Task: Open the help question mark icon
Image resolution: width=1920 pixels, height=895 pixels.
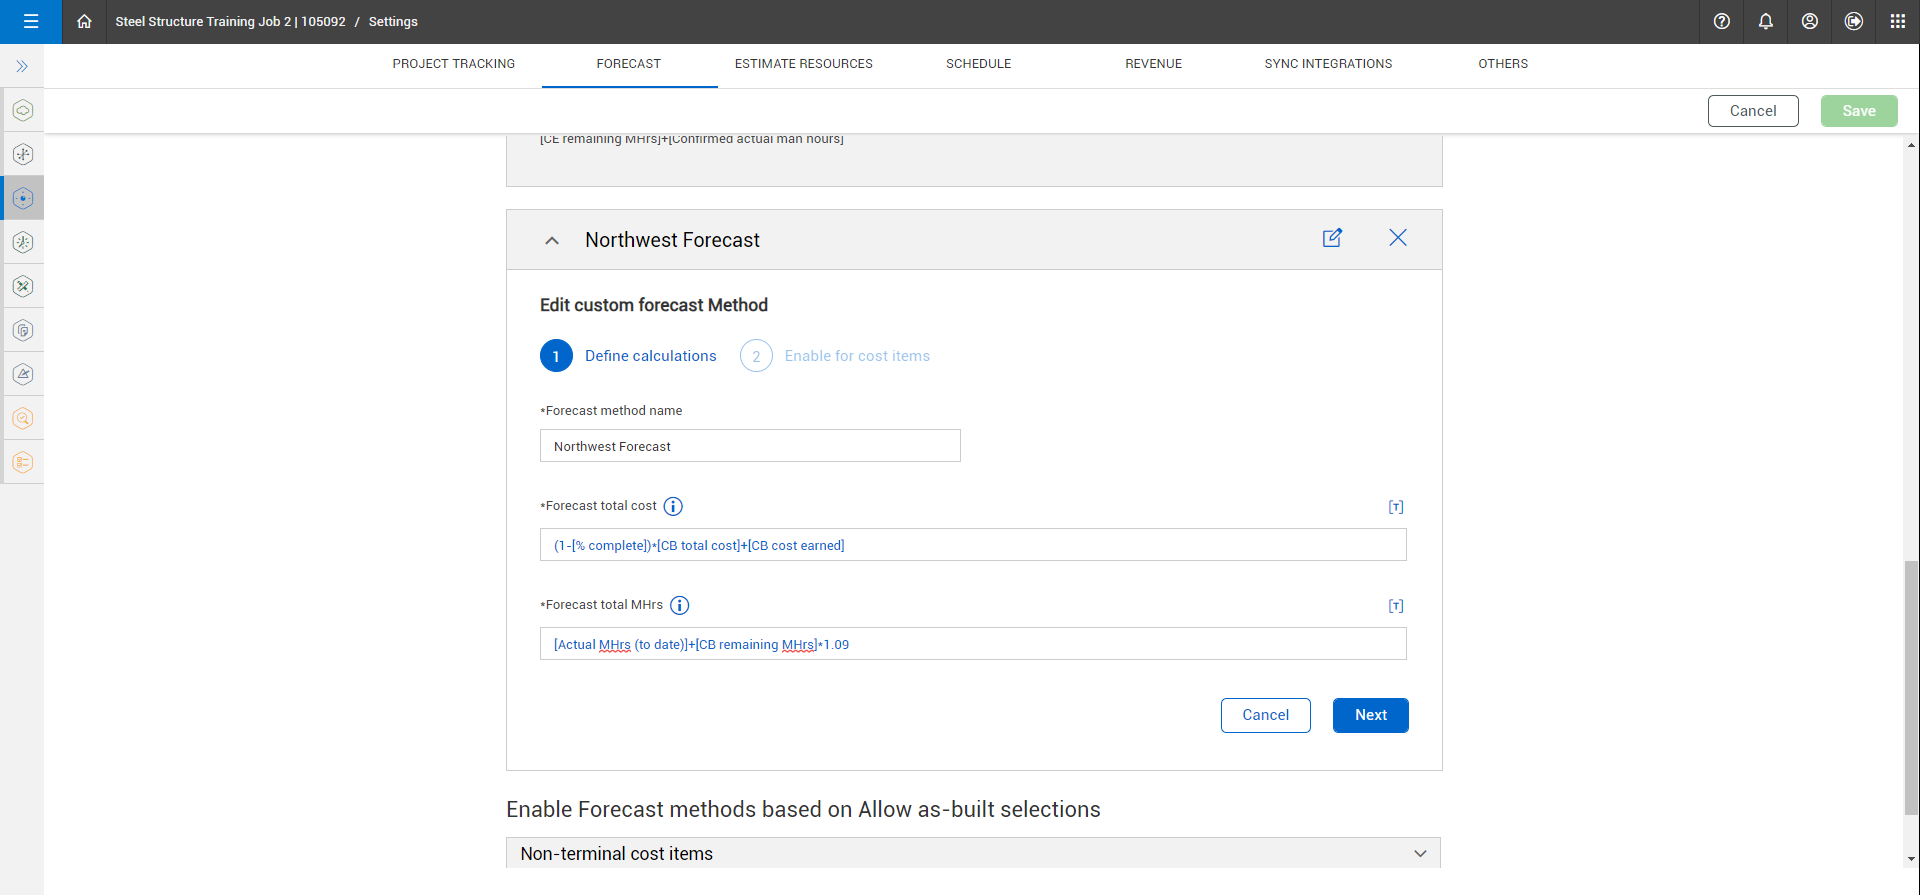Action: (1721, 22)
